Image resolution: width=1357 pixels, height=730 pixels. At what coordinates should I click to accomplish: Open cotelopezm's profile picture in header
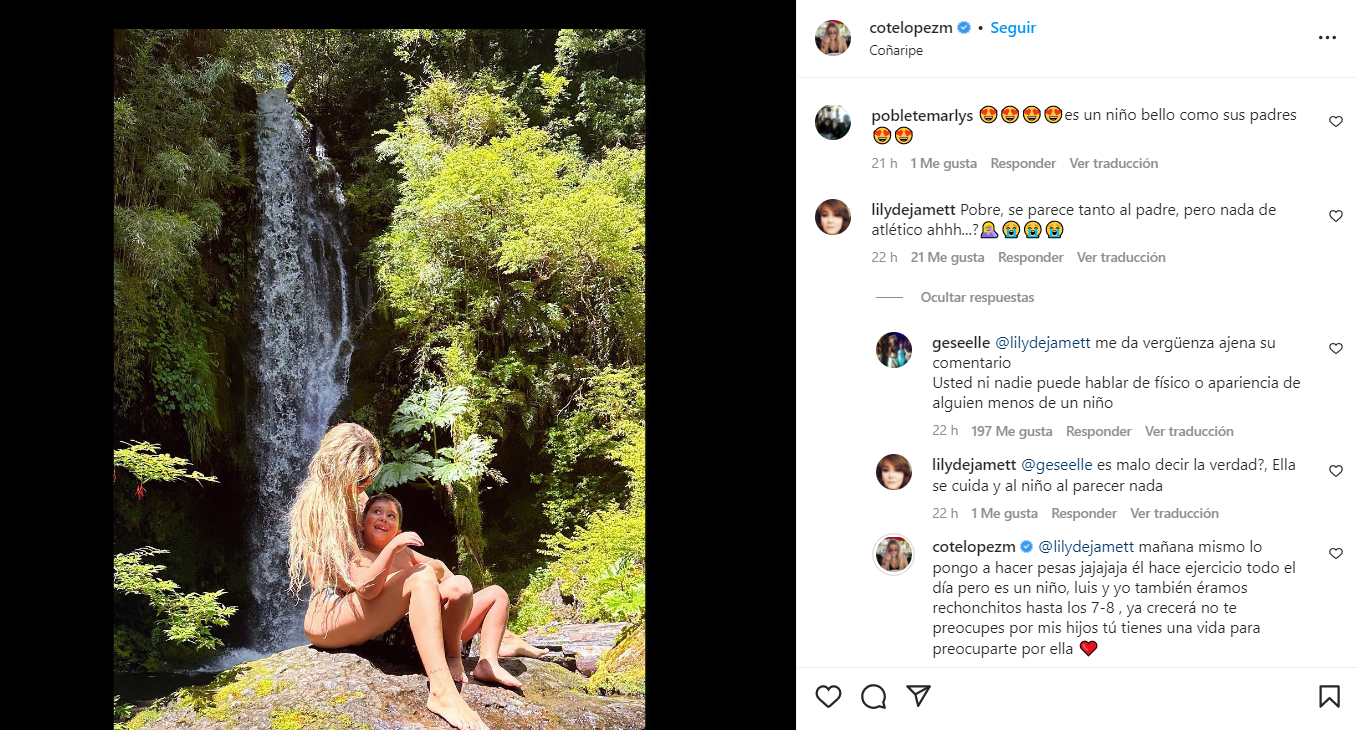pos(833,38)
